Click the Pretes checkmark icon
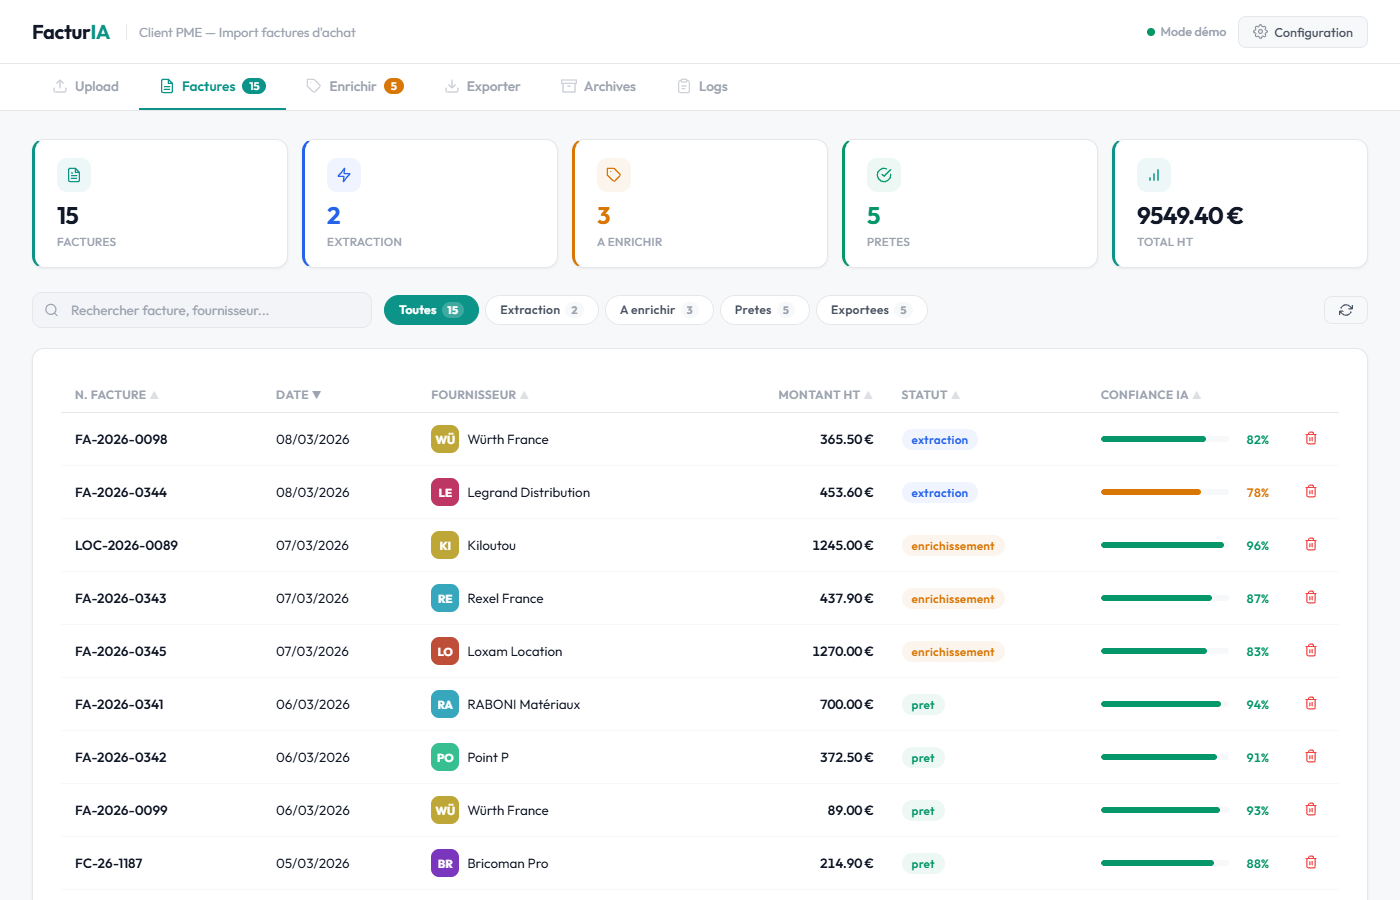Viewport: 1400px width, 900px height. tap(884, 174)
